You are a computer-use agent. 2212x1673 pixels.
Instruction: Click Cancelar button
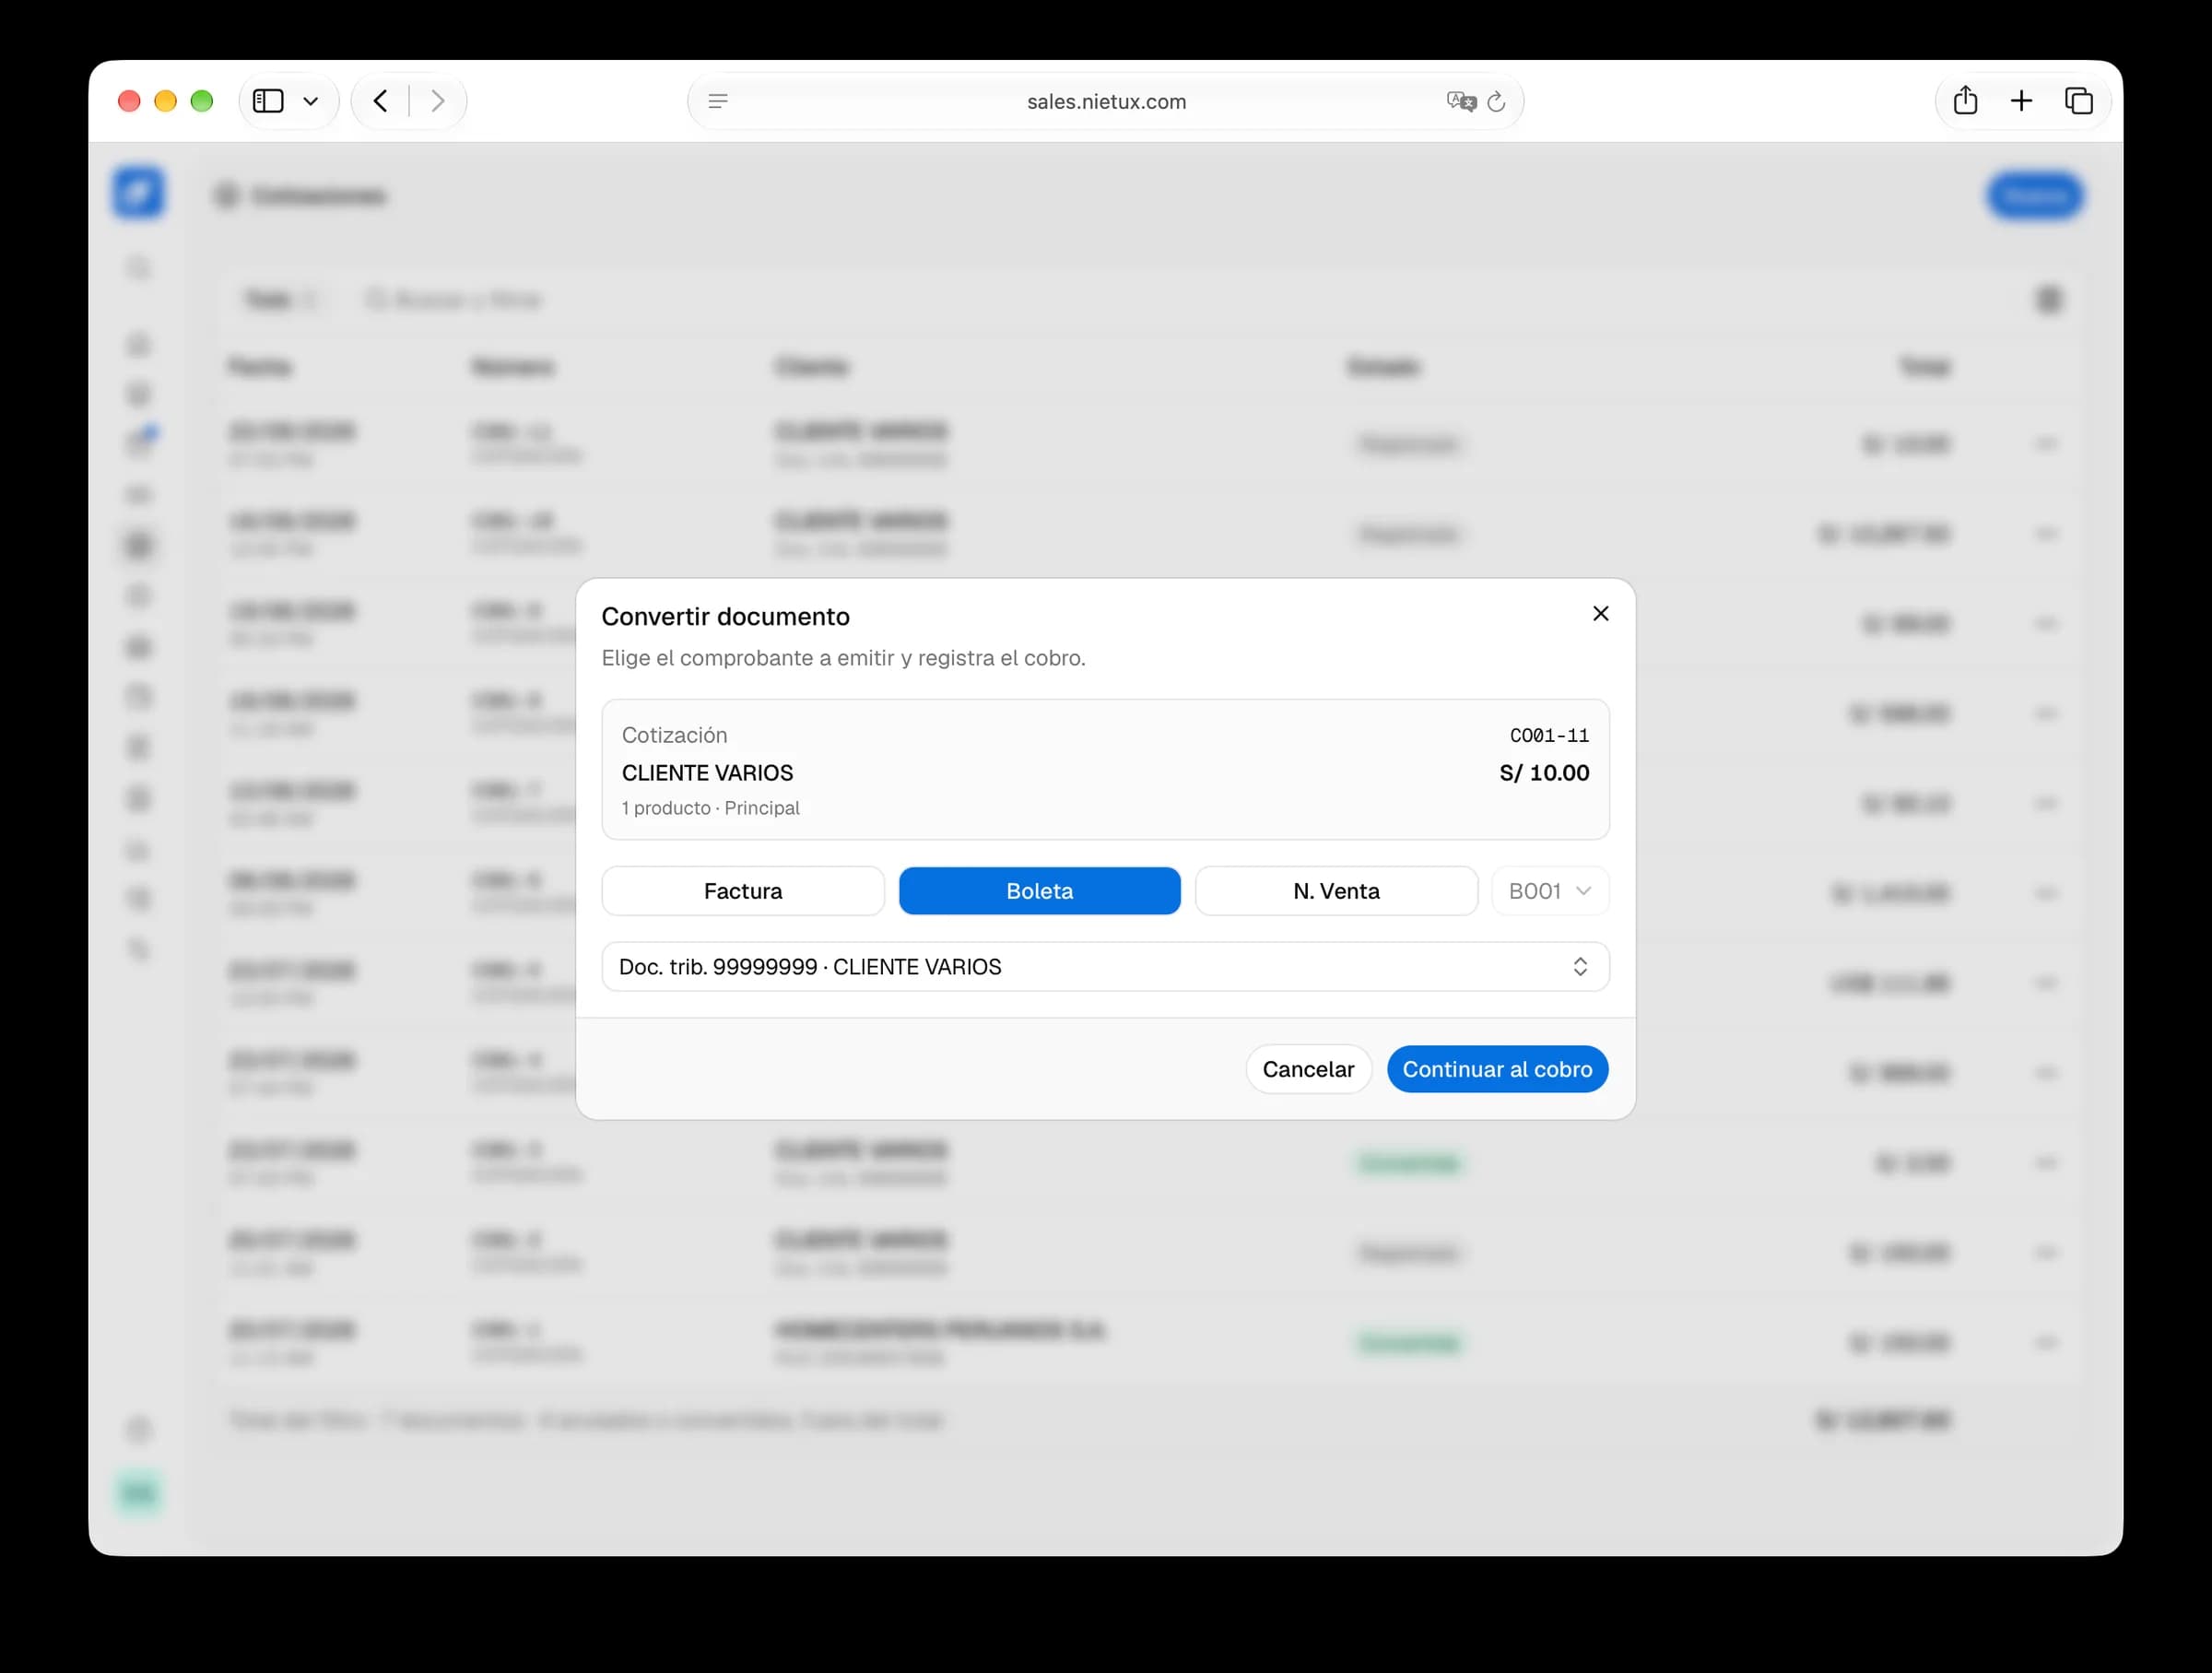pos(1308,1069)
